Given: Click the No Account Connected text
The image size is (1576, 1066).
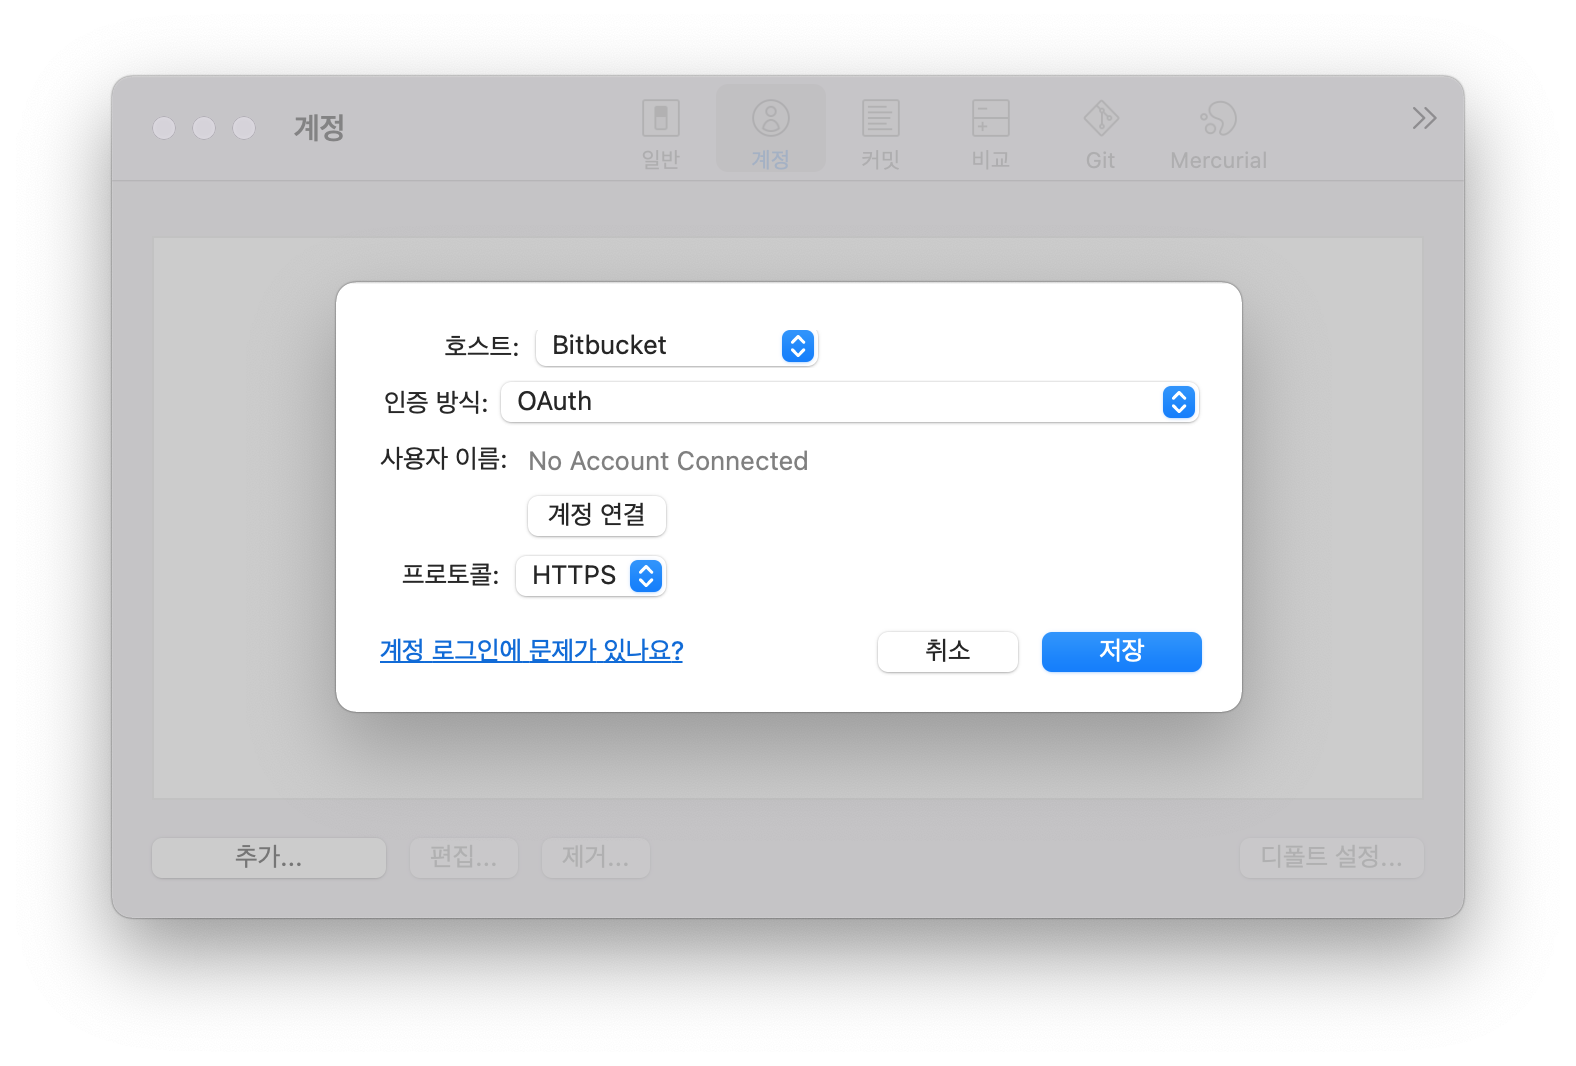Looking at the screenshot, I should click(668, 461).
